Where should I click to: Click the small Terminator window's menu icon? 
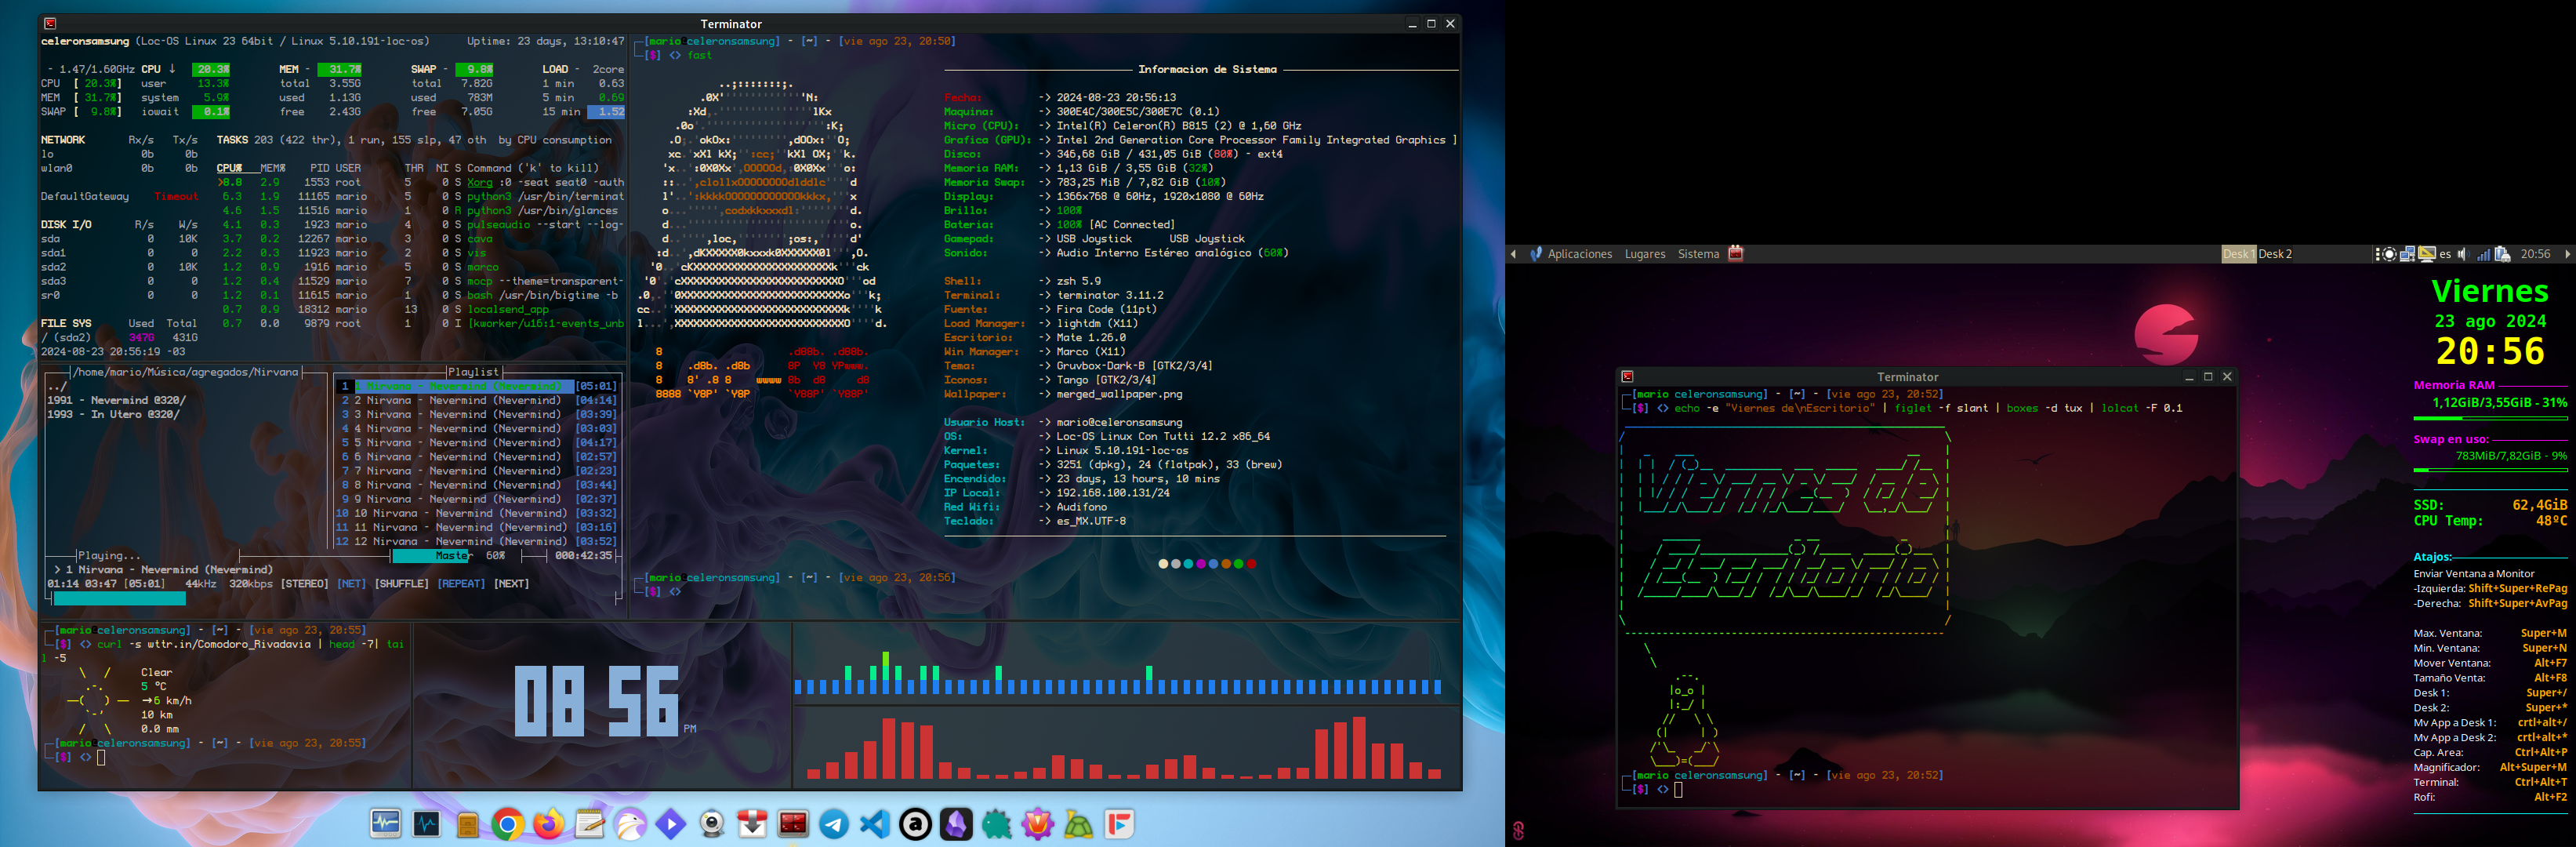tap(1627, 377)
